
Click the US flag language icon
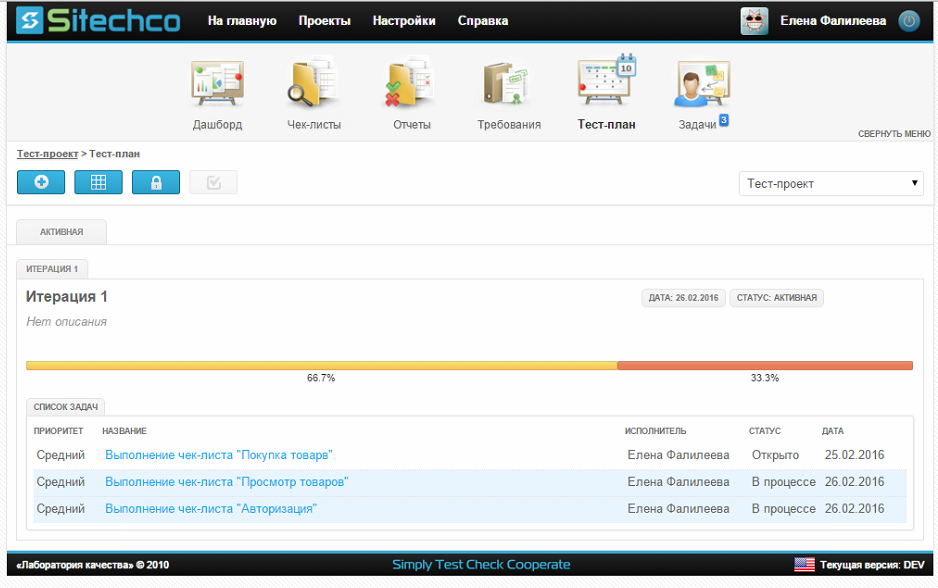804,564
